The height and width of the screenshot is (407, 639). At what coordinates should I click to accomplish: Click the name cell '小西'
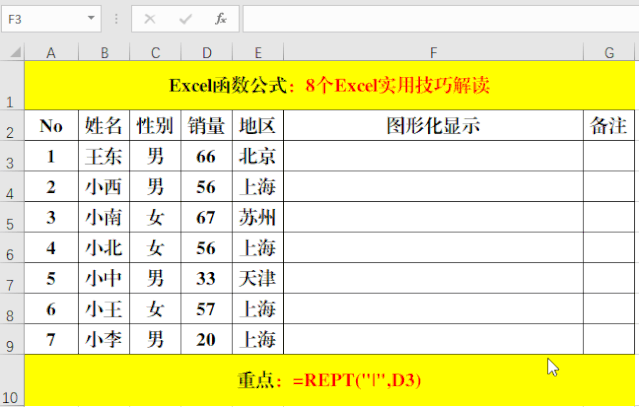(x=104, y=187)
